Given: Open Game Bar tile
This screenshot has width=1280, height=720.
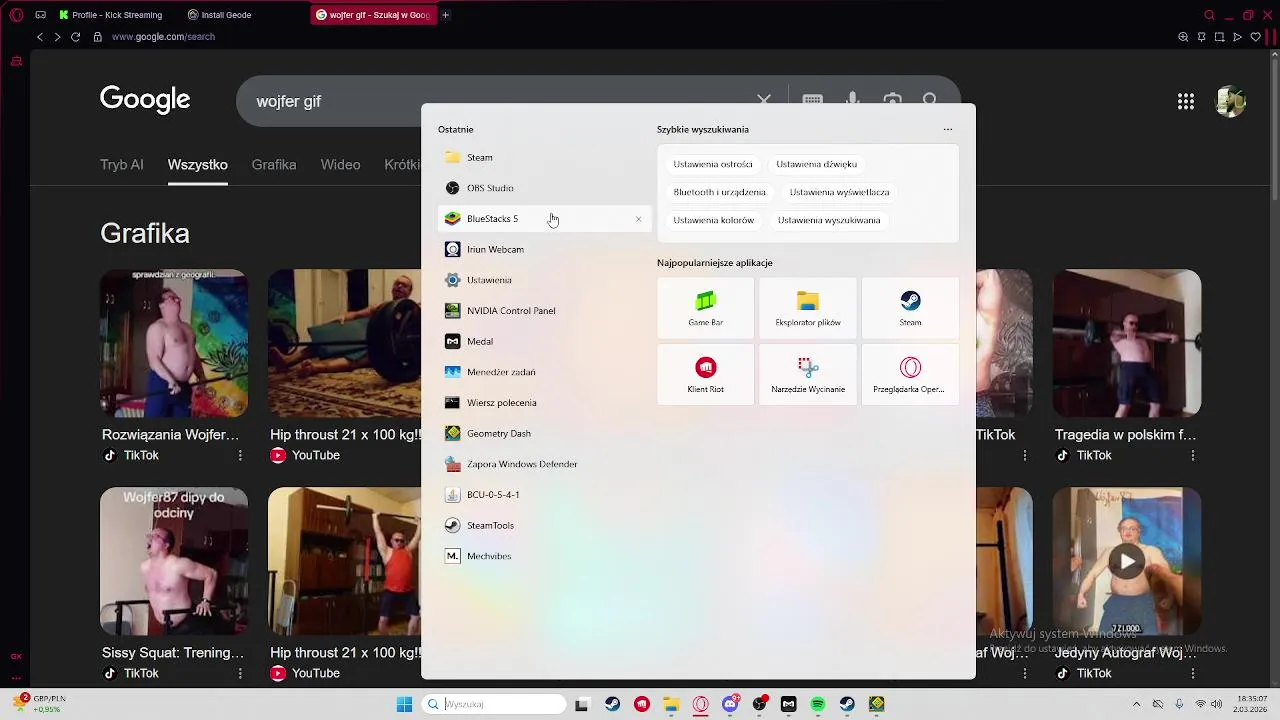Looking at the screenshot, I should (706, 308).
